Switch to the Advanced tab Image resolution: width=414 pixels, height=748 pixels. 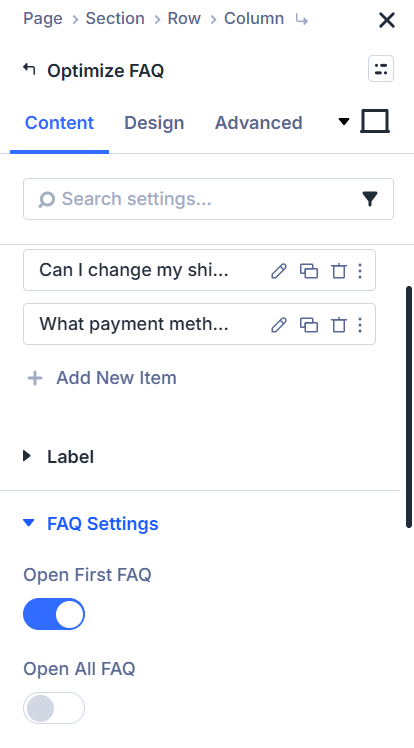click(x=259, y=123)
